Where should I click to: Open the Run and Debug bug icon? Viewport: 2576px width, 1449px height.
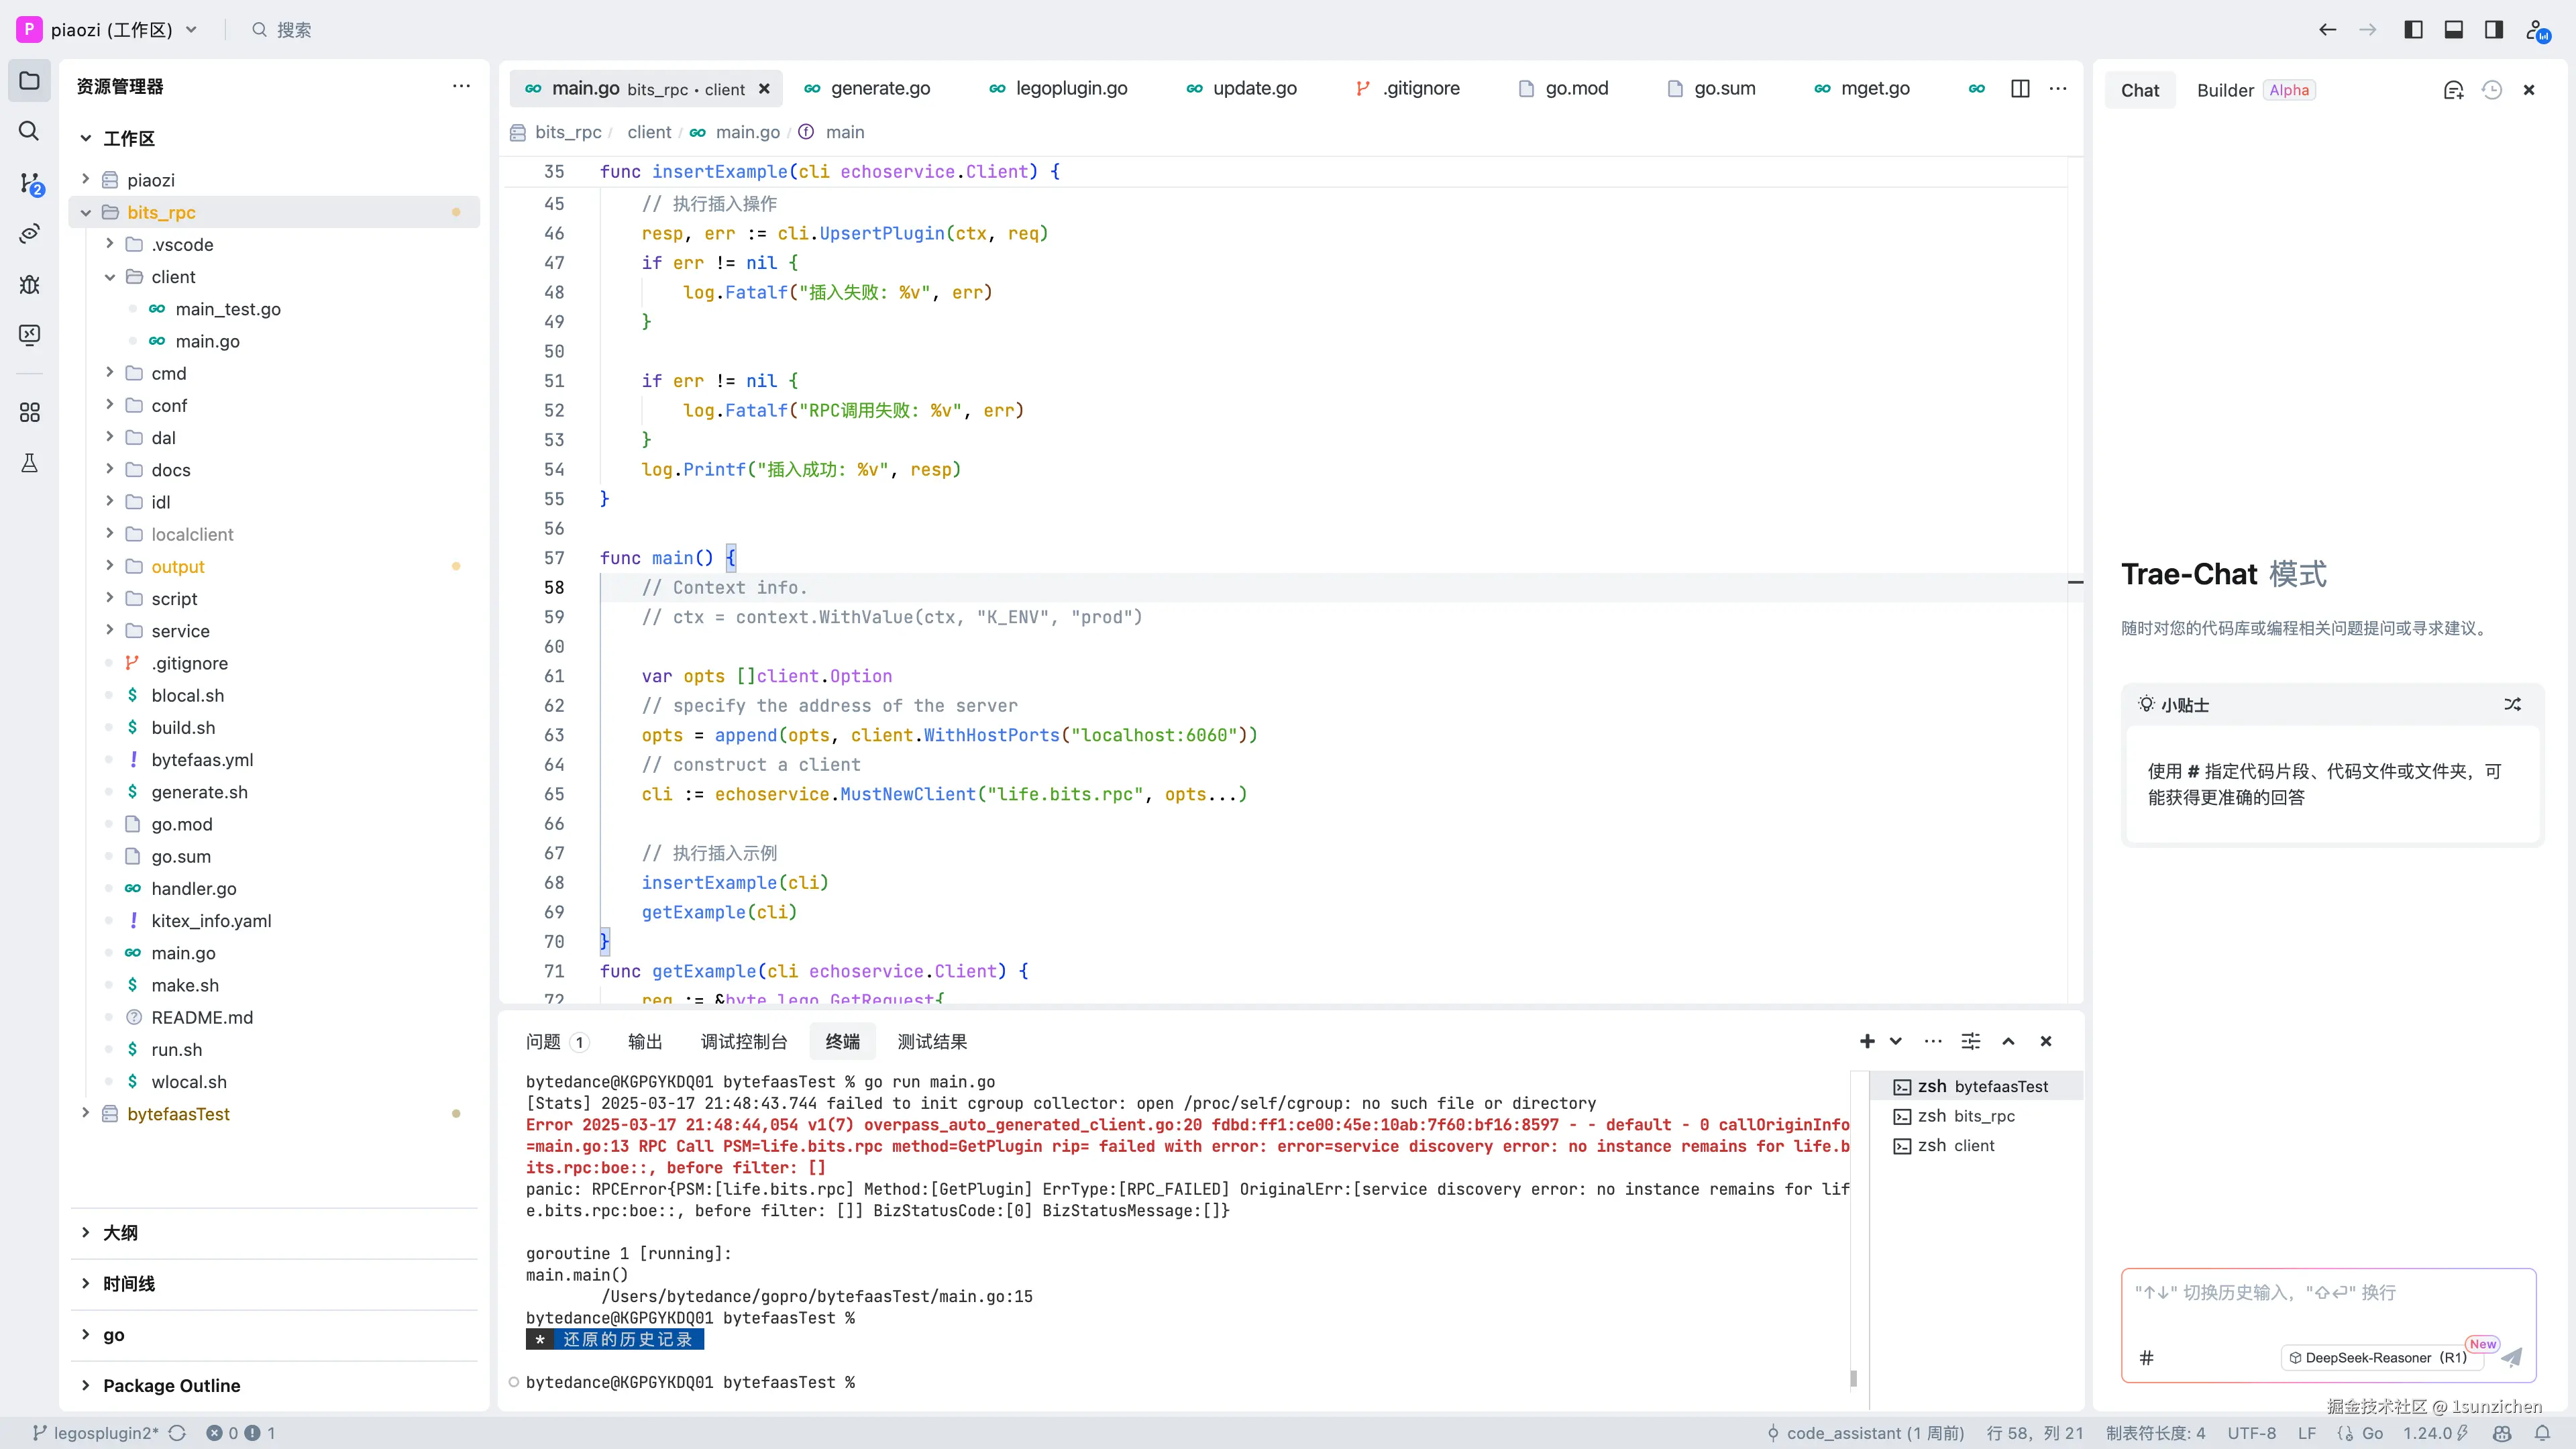coord(29,285)
